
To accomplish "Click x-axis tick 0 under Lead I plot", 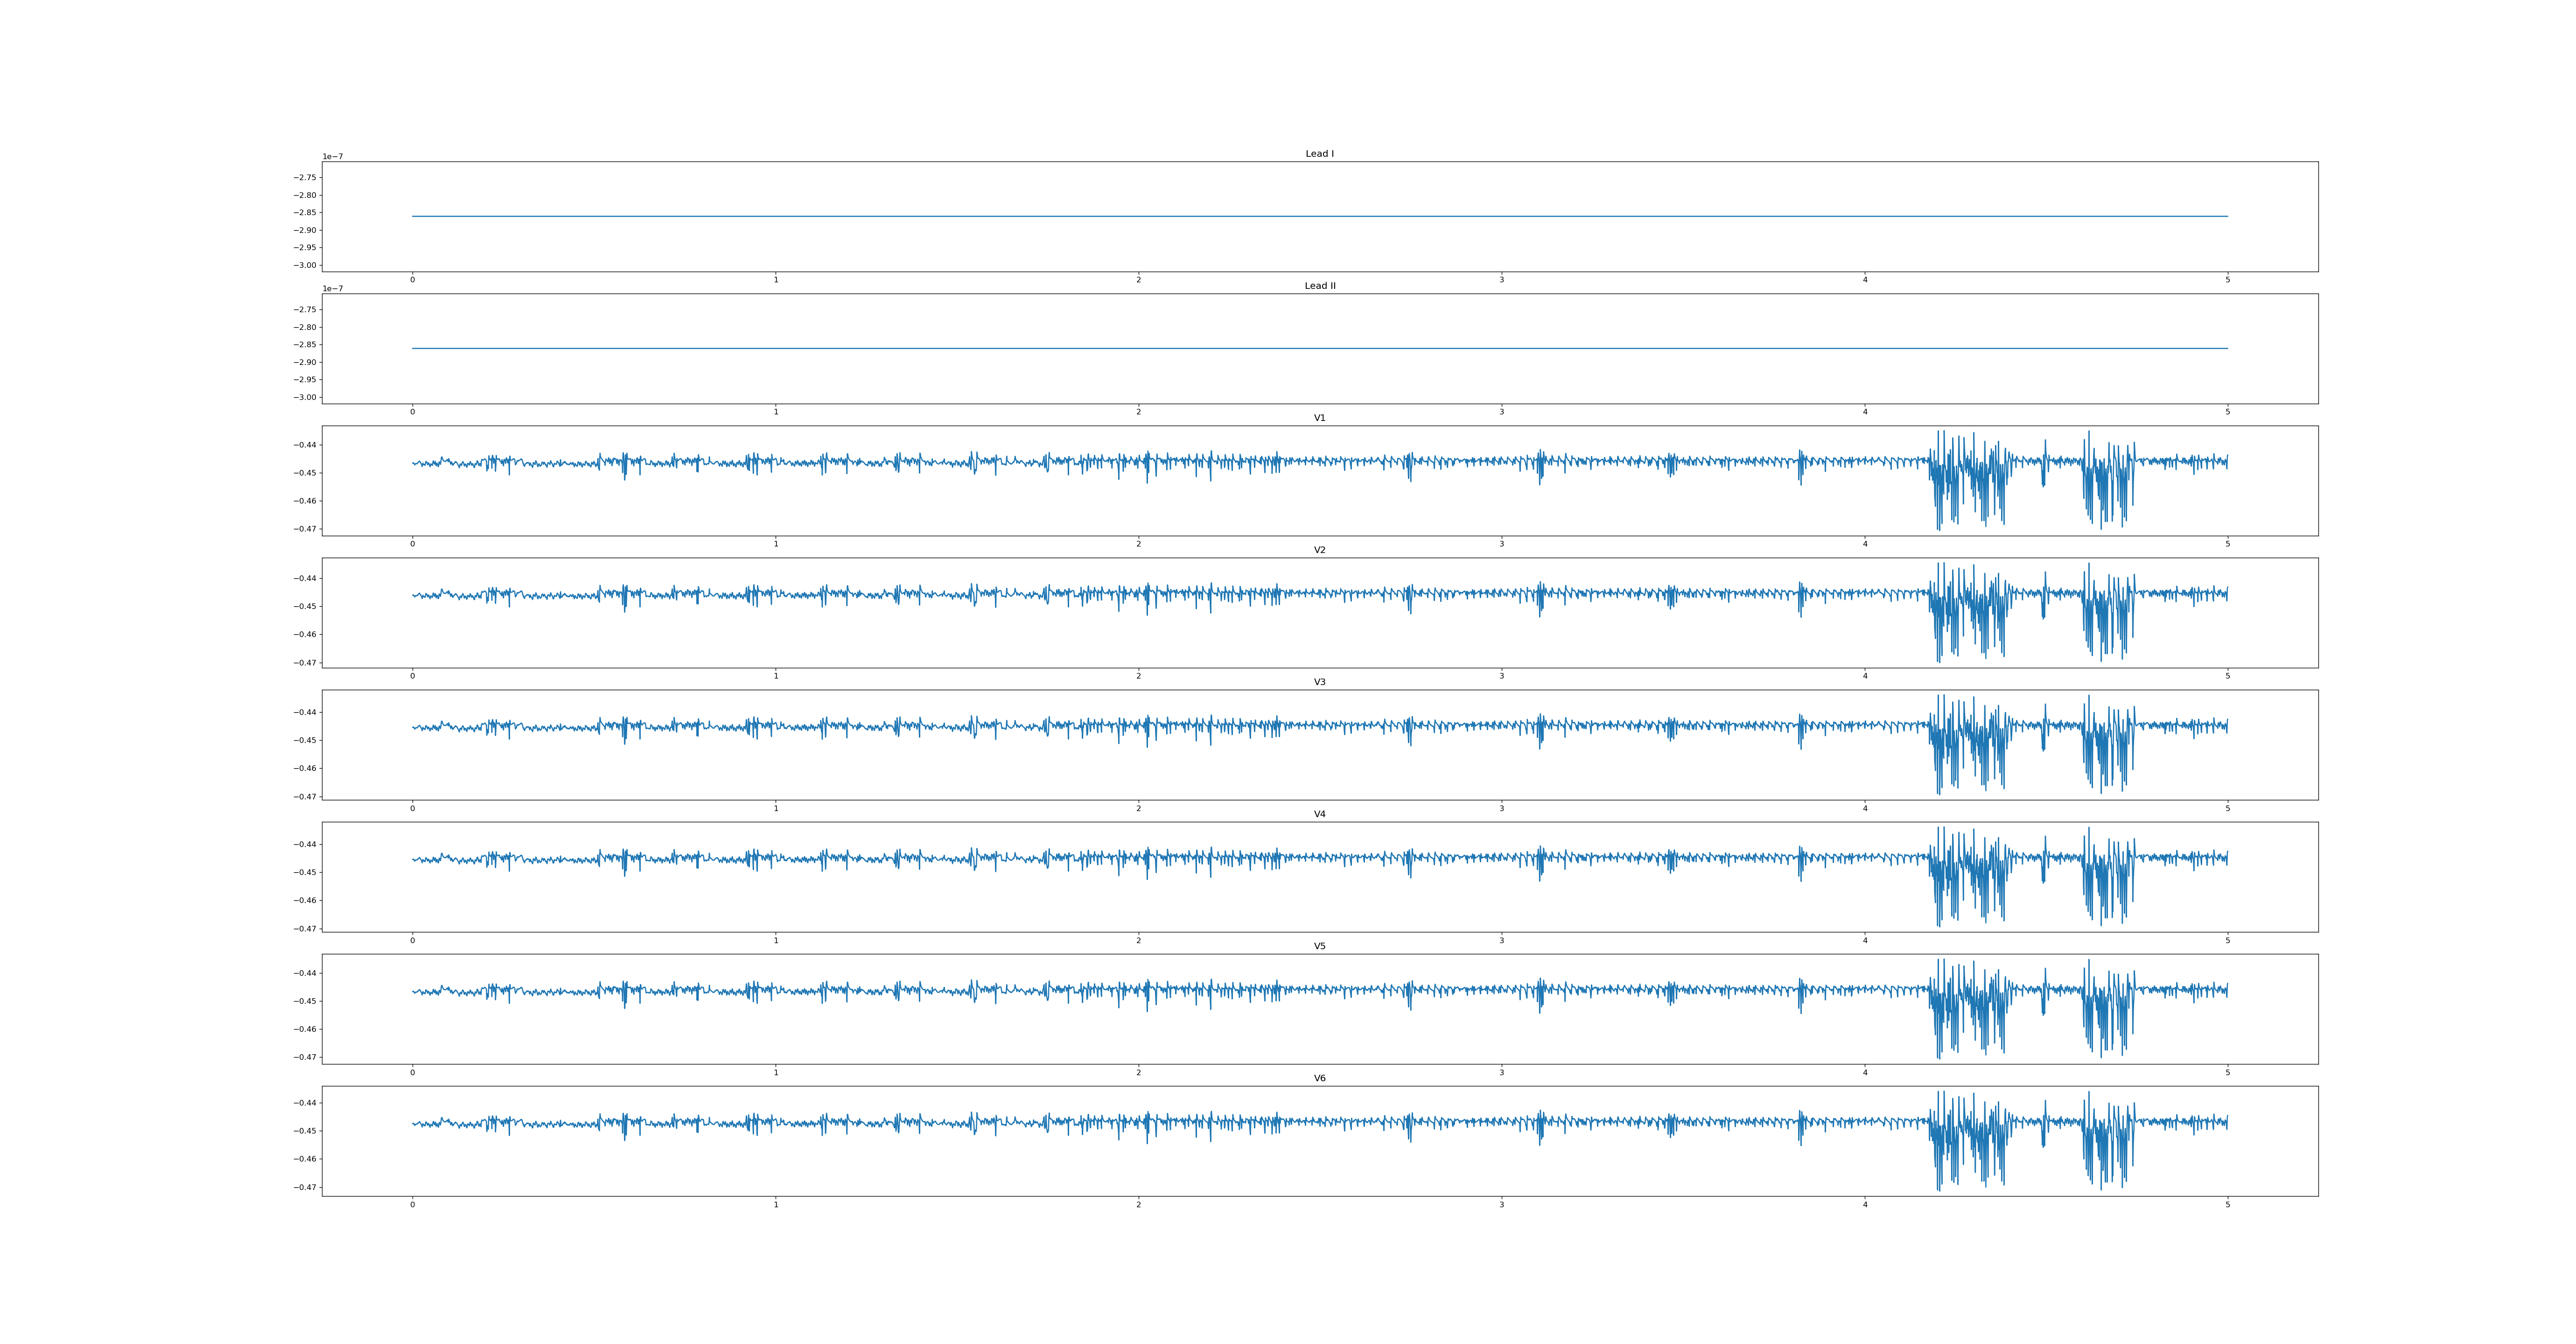I will (x=412, y=280).
